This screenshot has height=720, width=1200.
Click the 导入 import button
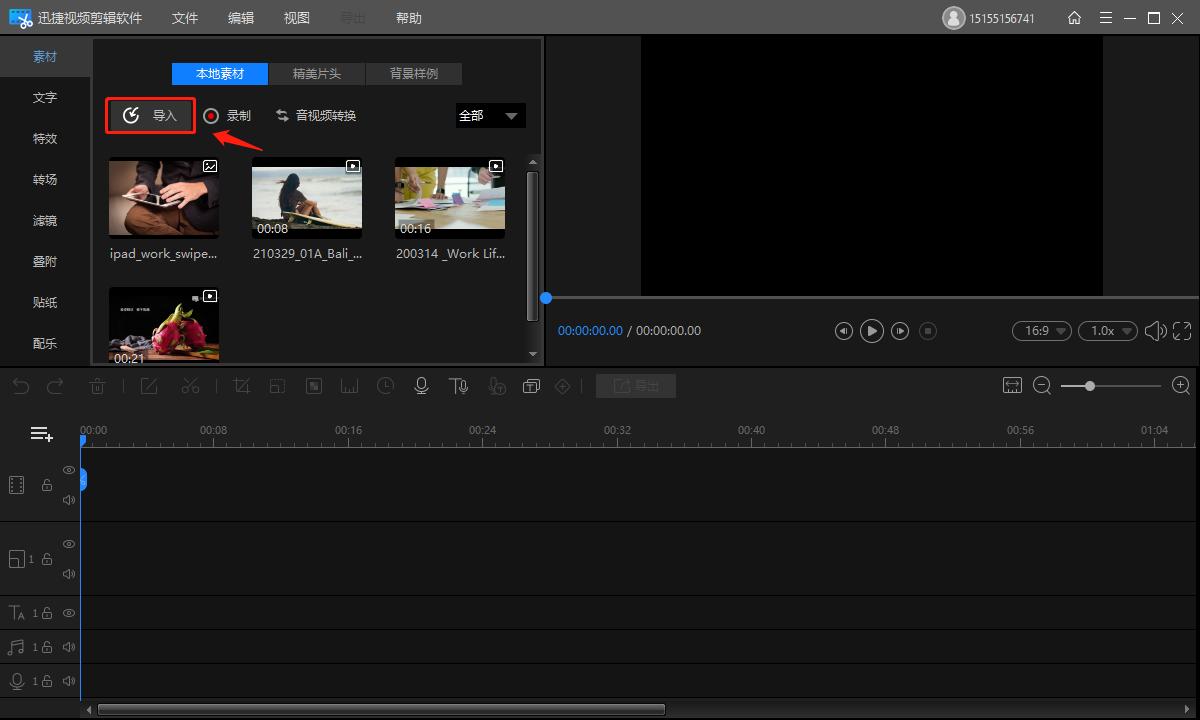click(x=151, y=116)
